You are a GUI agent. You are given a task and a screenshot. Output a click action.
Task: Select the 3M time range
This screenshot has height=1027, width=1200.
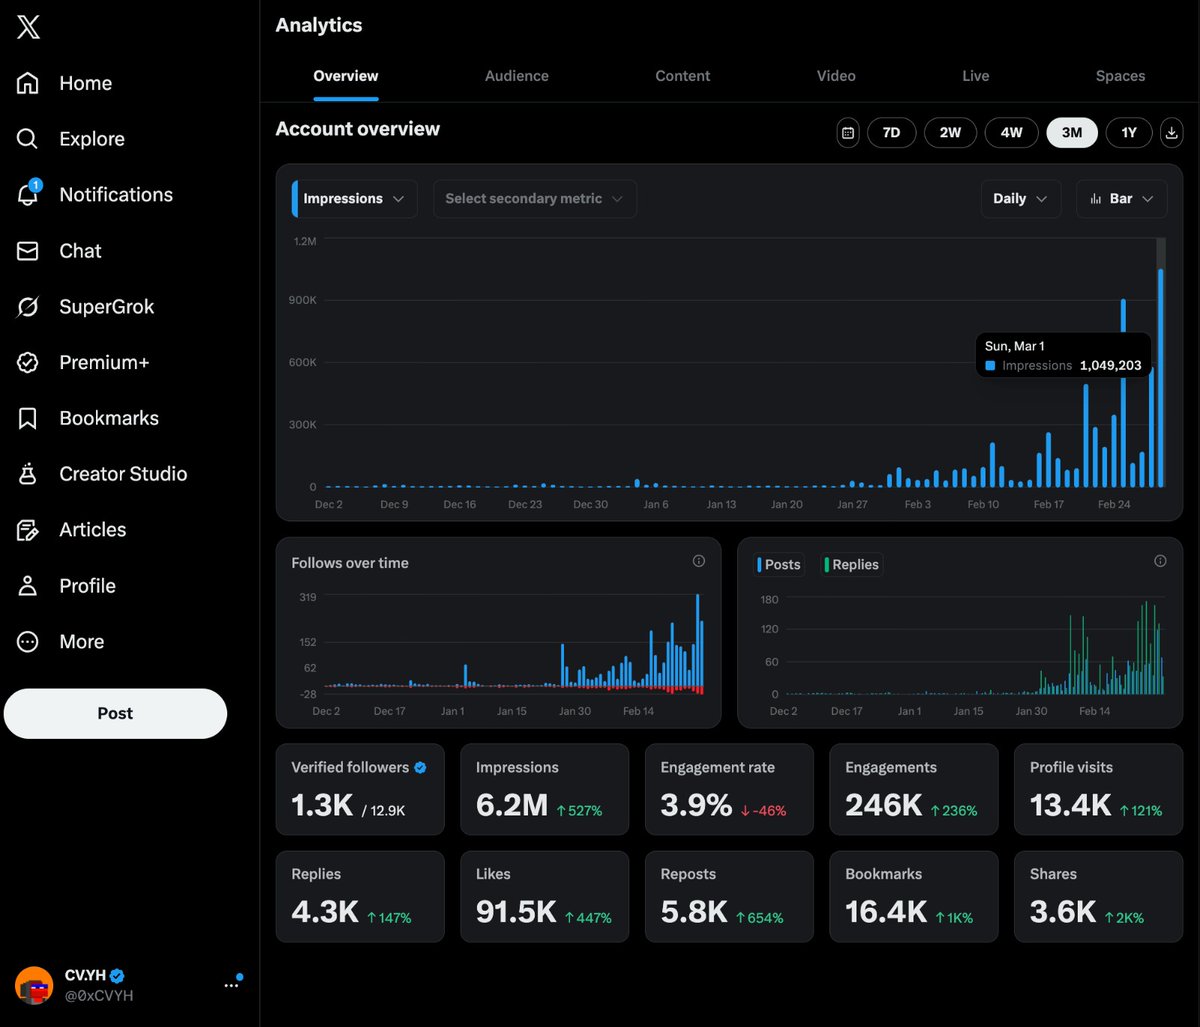click(1072, 133)
